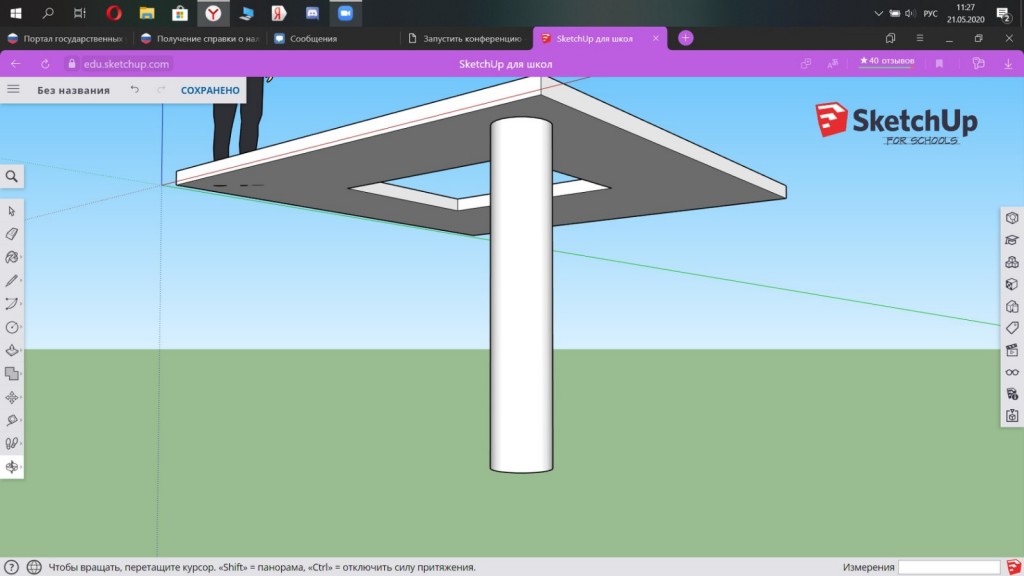Click the СОХРАНЕНО save status button
Image resolution: width=1024 pixels, height=576 pixels.
click(x=210, y=90)
